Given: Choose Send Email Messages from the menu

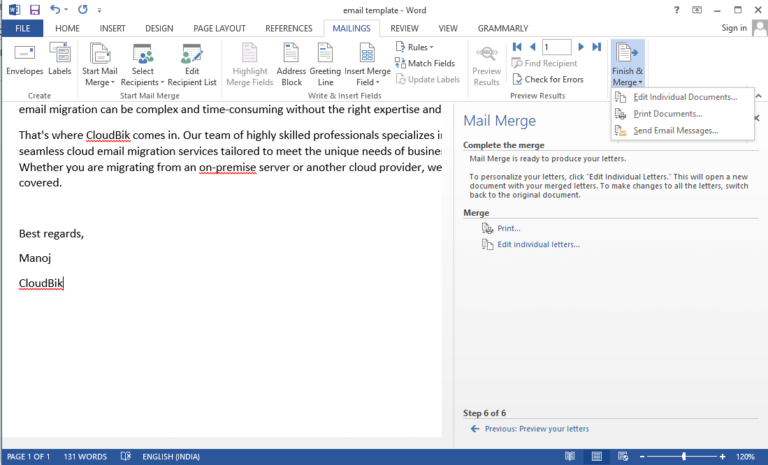Looking at the screenshot, I should [675, 131].
